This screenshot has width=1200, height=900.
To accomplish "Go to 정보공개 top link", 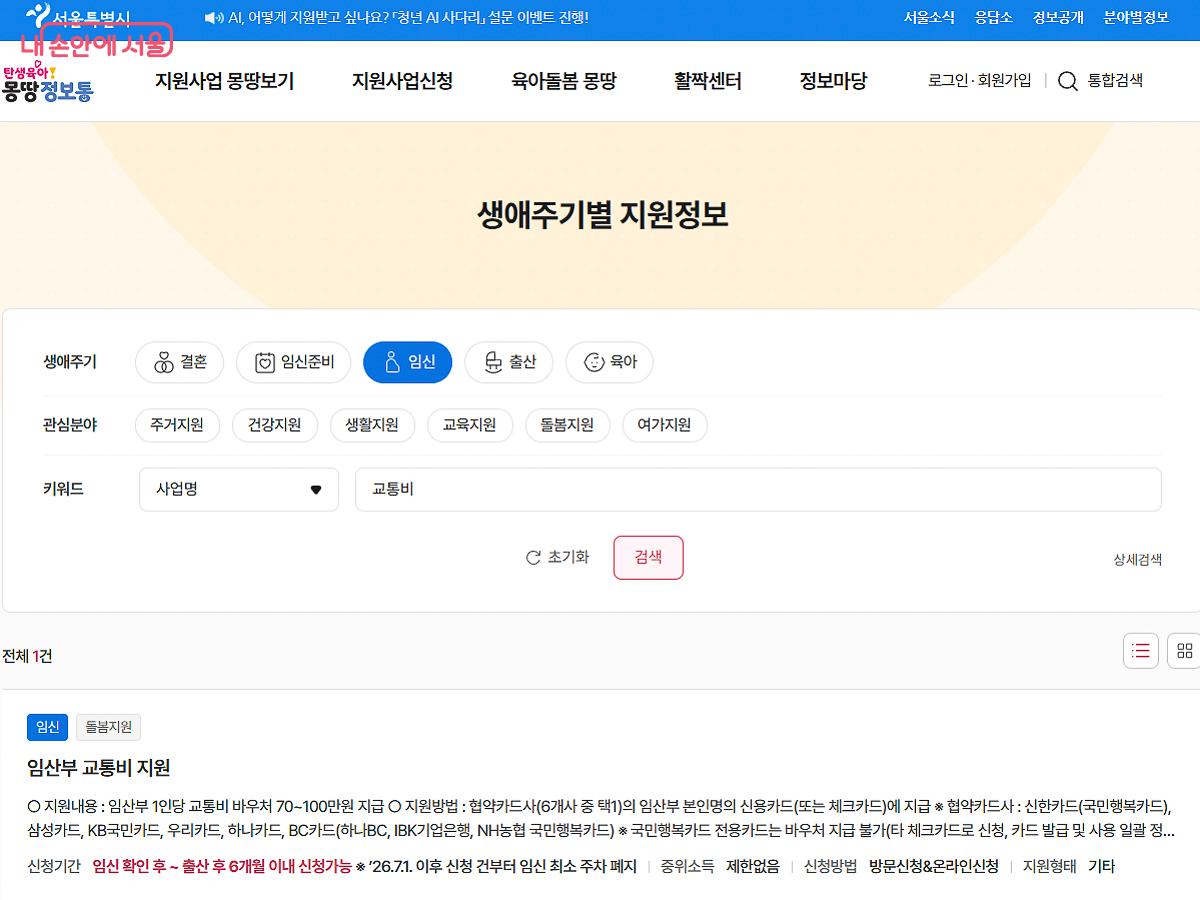I will (x=1058, y=17).
